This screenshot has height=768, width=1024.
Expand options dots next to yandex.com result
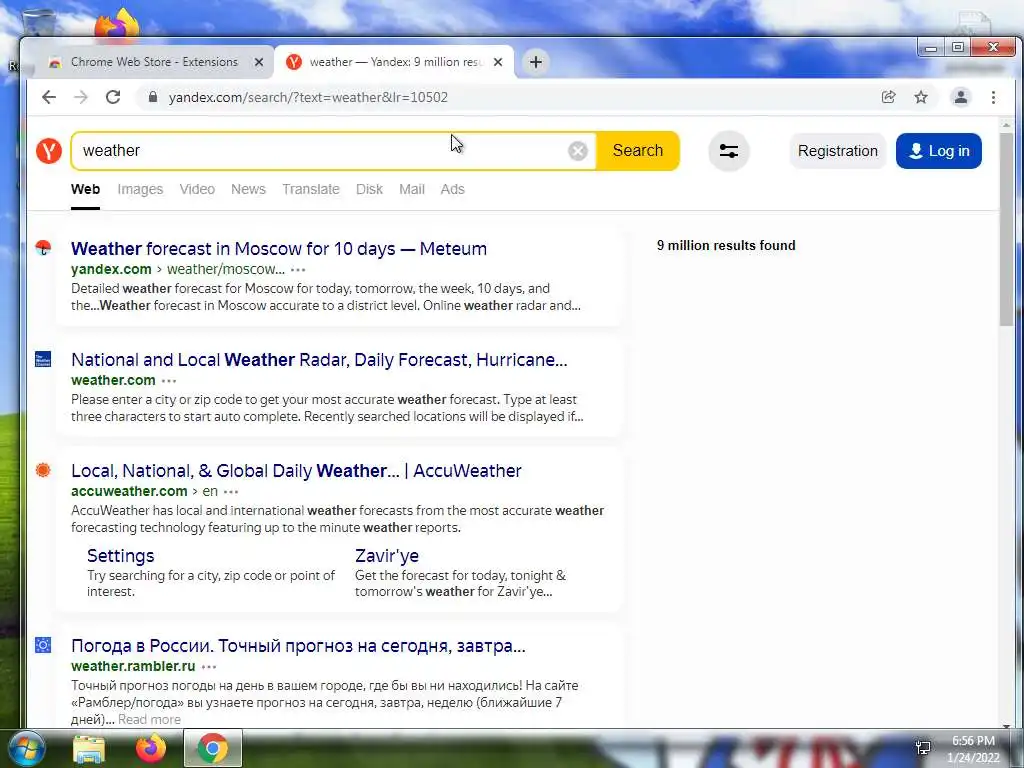pyautogui.click(x=298, y=270)
